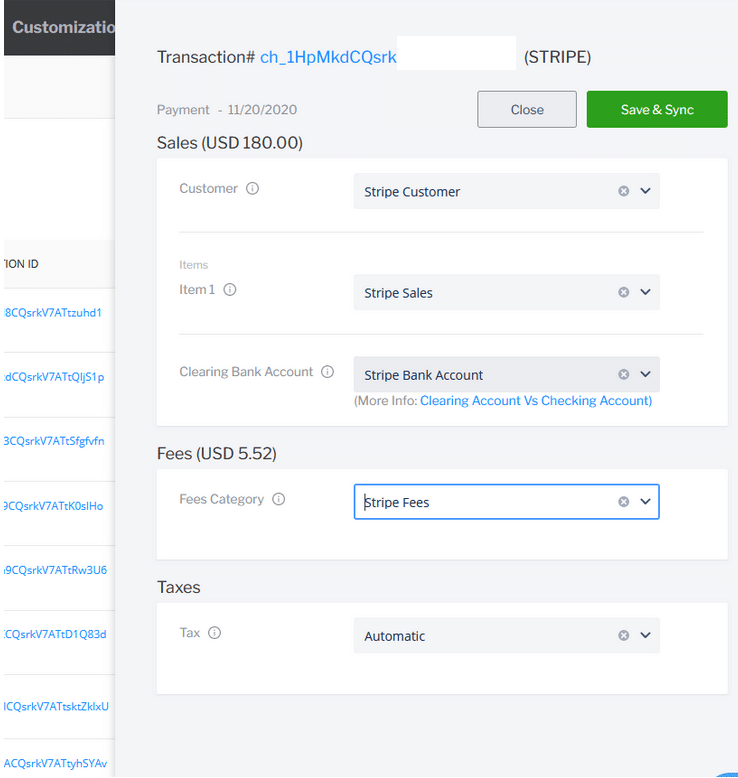
Task: Click the Clearing Bank Account info icon
Action: 328,372
